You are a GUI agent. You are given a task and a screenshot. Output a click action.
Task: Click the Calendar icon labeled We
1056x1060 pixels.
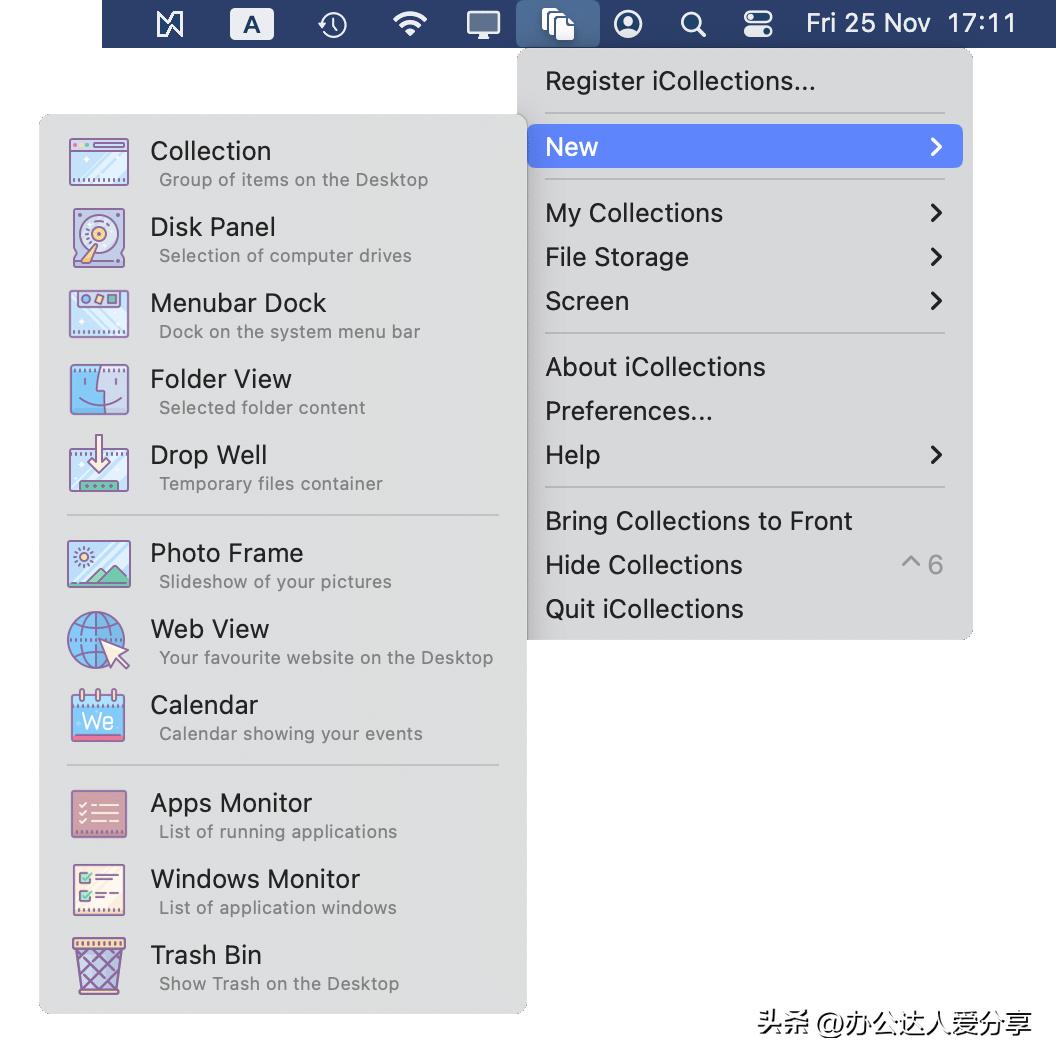click(x=98, y=715)
